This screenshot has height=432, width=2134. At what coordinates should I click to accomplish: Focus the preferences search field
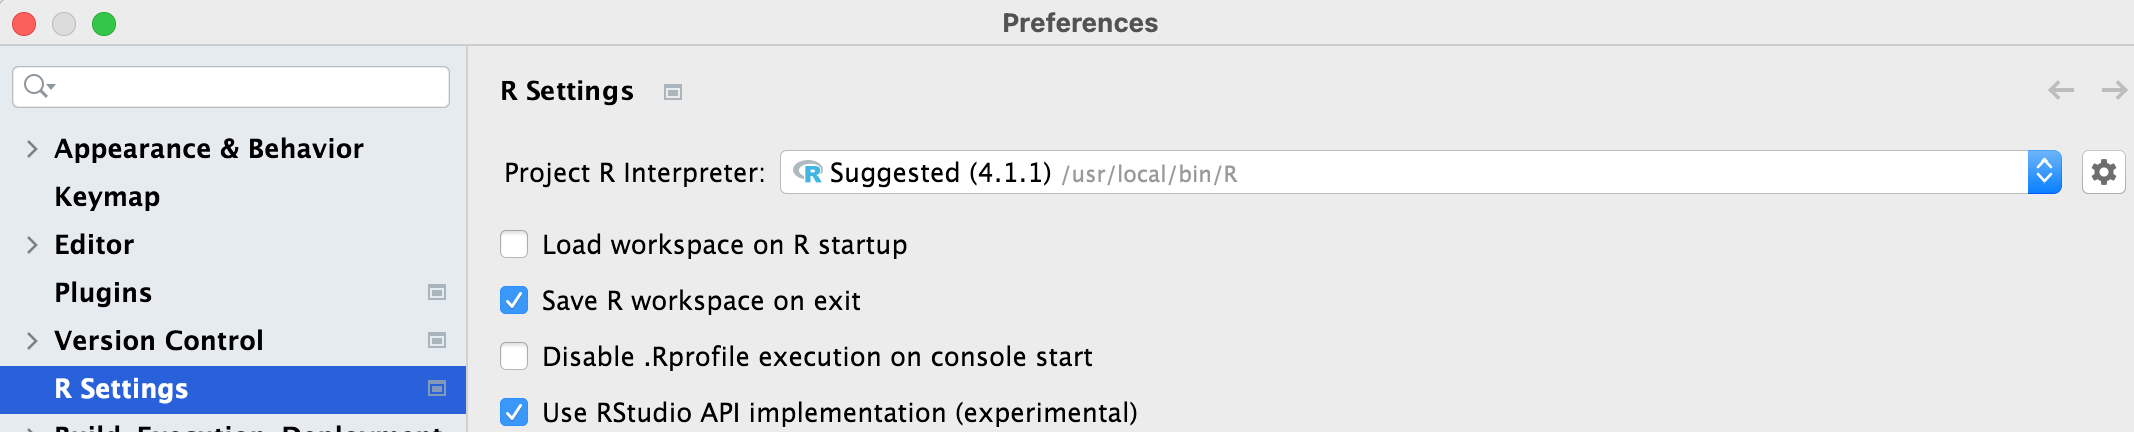[250, 87]
